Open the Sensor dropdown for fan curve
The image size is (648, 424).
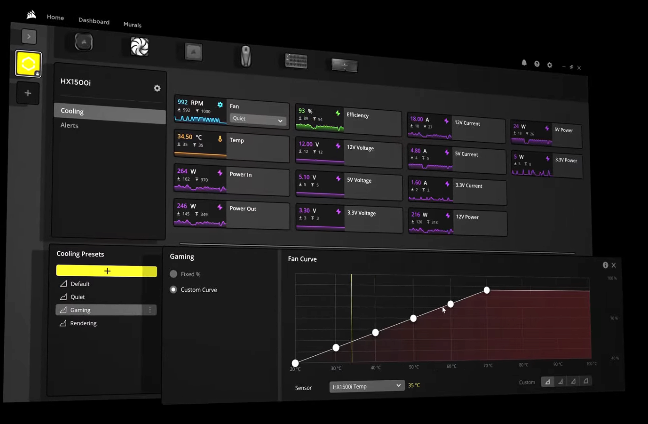click(366, 385)
